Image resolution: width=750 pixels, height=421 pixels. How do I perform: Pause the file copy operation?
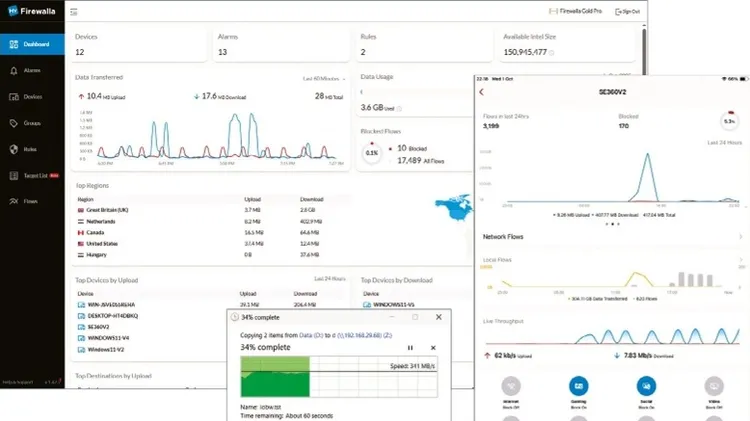pos(410,348)
